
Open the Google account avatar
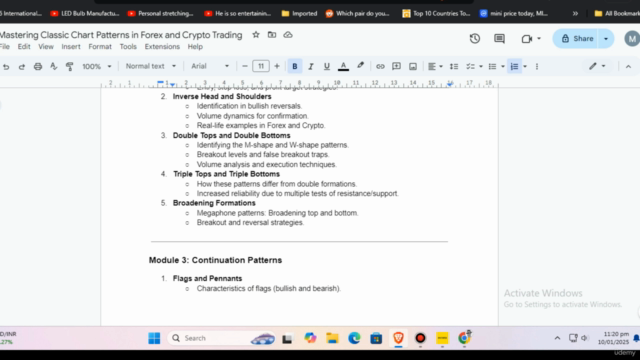[632, 39]
